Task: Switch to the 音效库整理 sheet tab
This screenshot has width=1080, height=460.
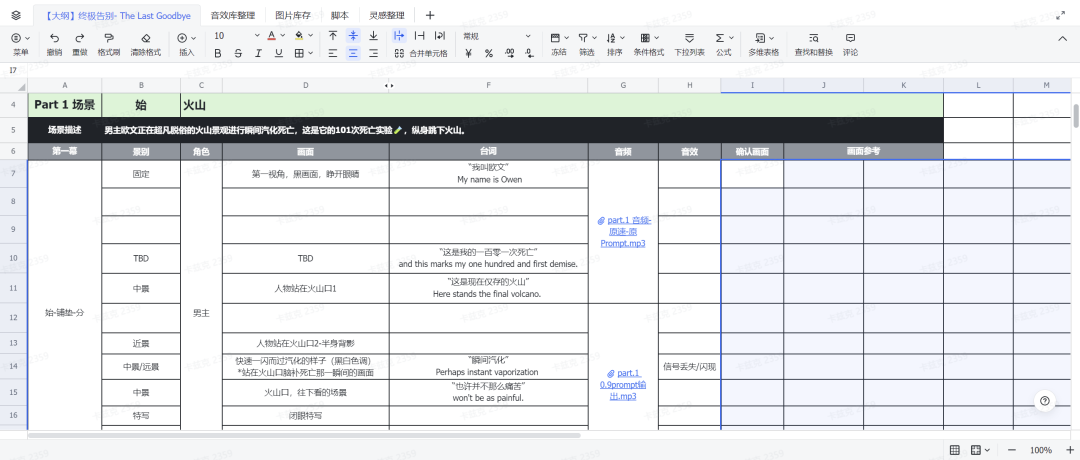Action: pos(233,15)
